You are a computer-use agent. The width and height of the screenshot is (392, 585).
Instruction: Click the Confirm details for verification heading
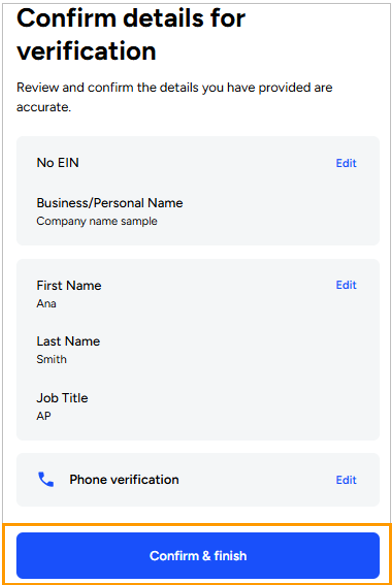(131, 34)
